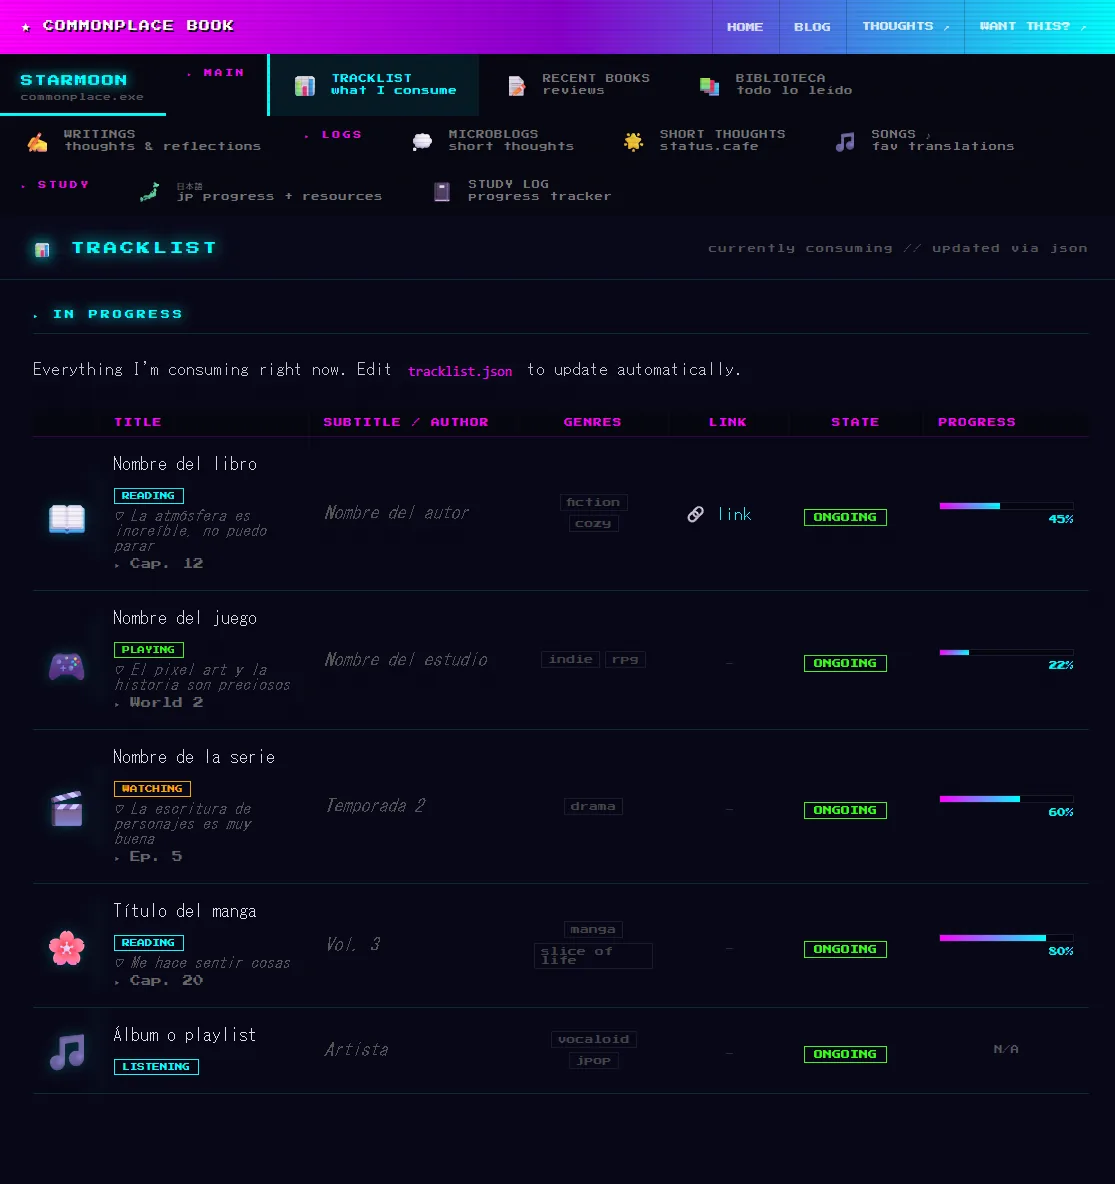Image resolution: width=1115 pixels, height=1184 pixels.
Task: Open the Thoughts menu item
Action: click(x=905, y=26)
